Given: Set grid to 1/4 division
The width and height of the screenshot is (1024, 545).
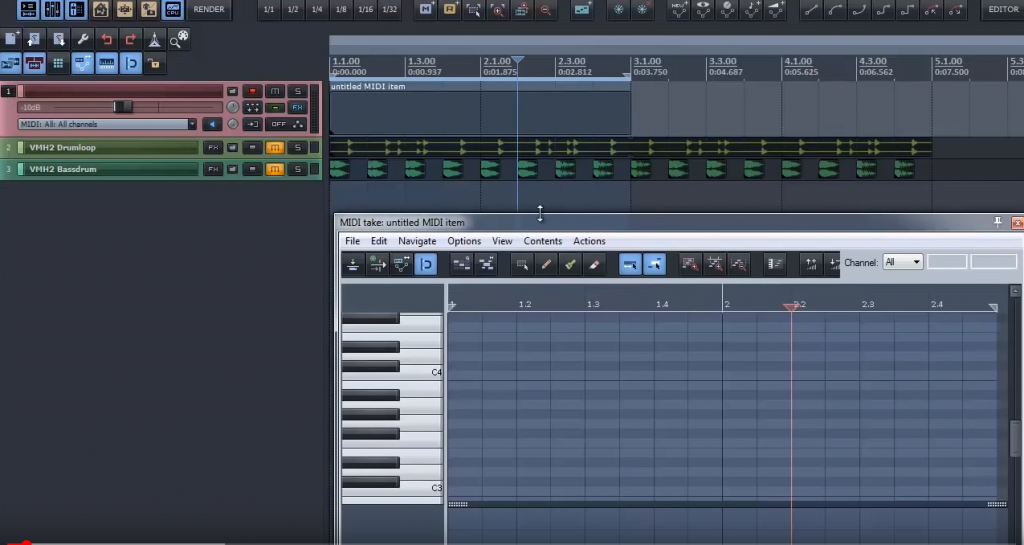Looking at the screenshot, I should (x=317, y=9).
